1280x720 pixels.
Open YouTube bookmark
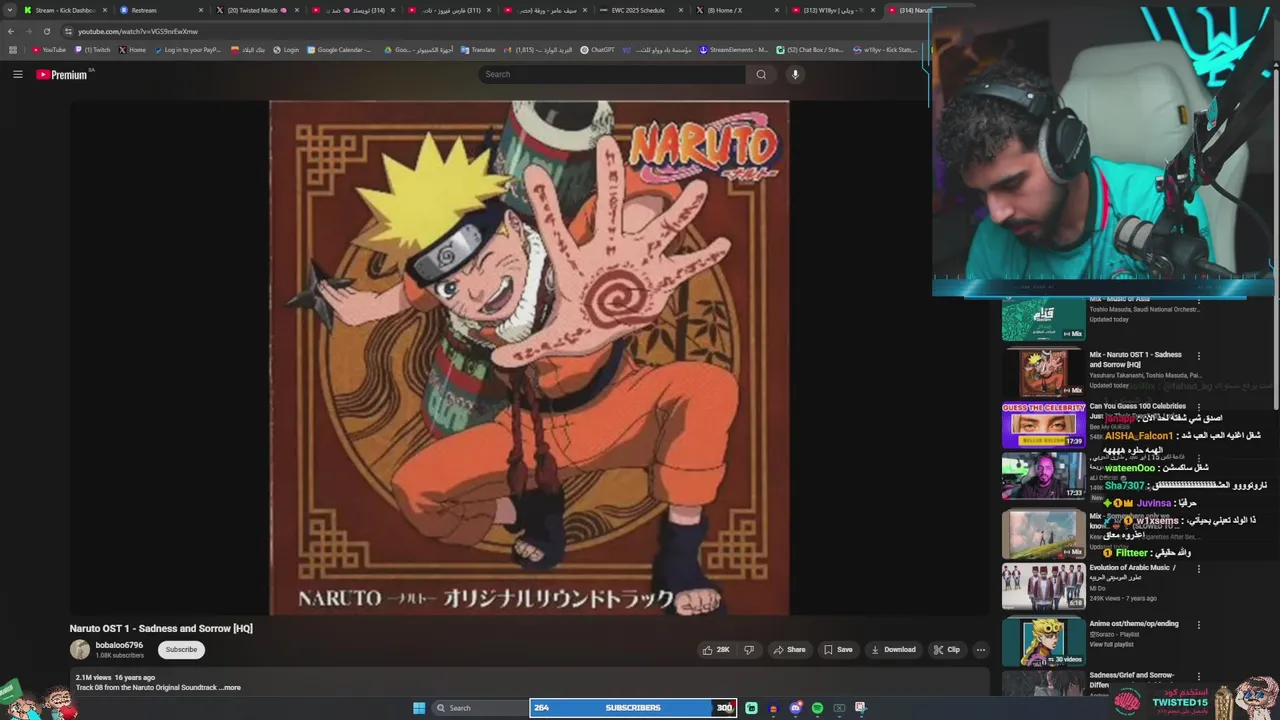tap(49, 50)
